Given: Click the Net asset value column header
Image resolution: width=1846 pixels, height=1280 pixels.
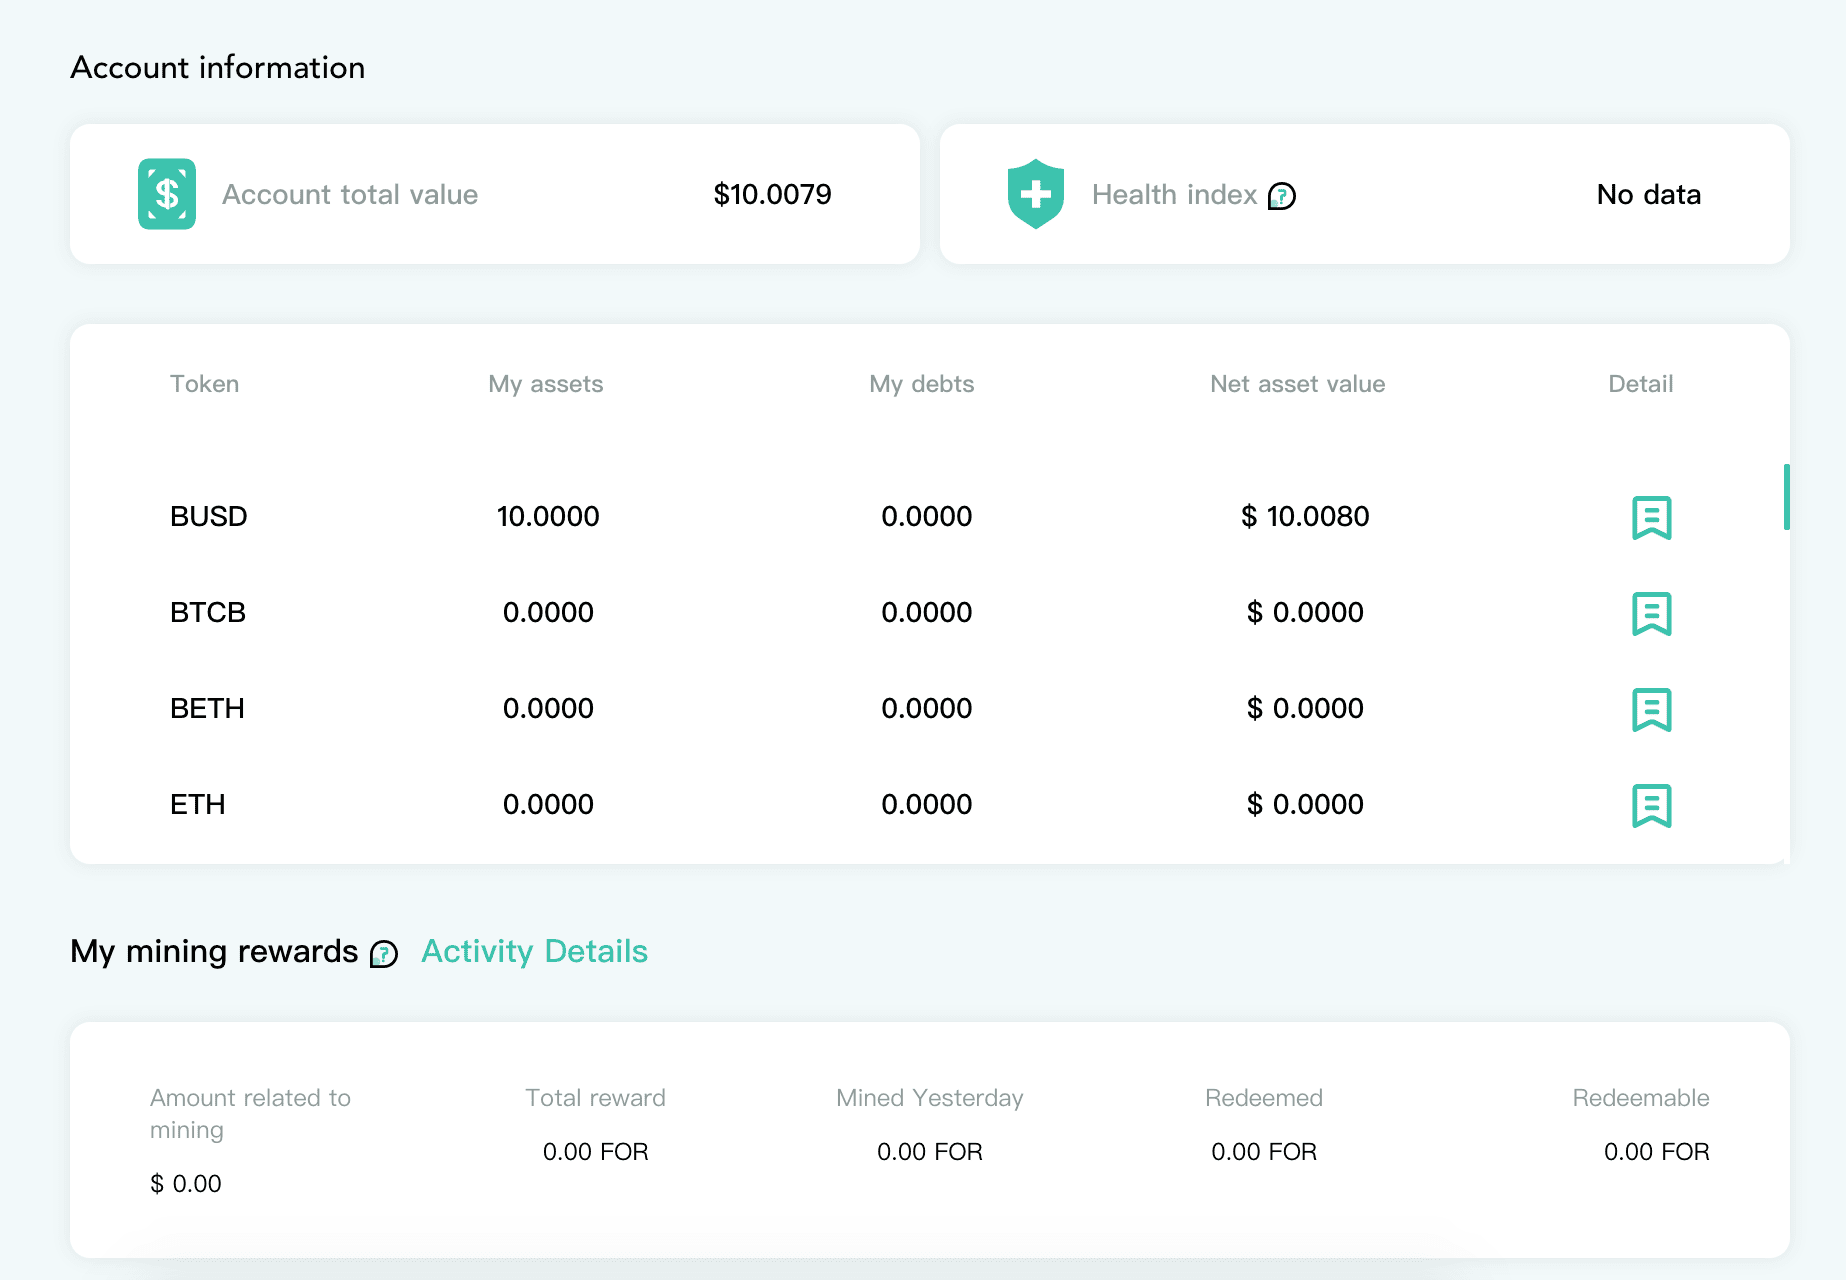Looking at the screenshot, I should 1297,384.
